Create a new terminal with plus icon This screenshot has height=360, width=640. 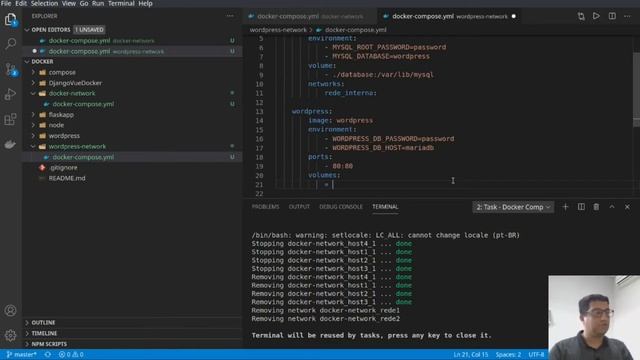565,207
